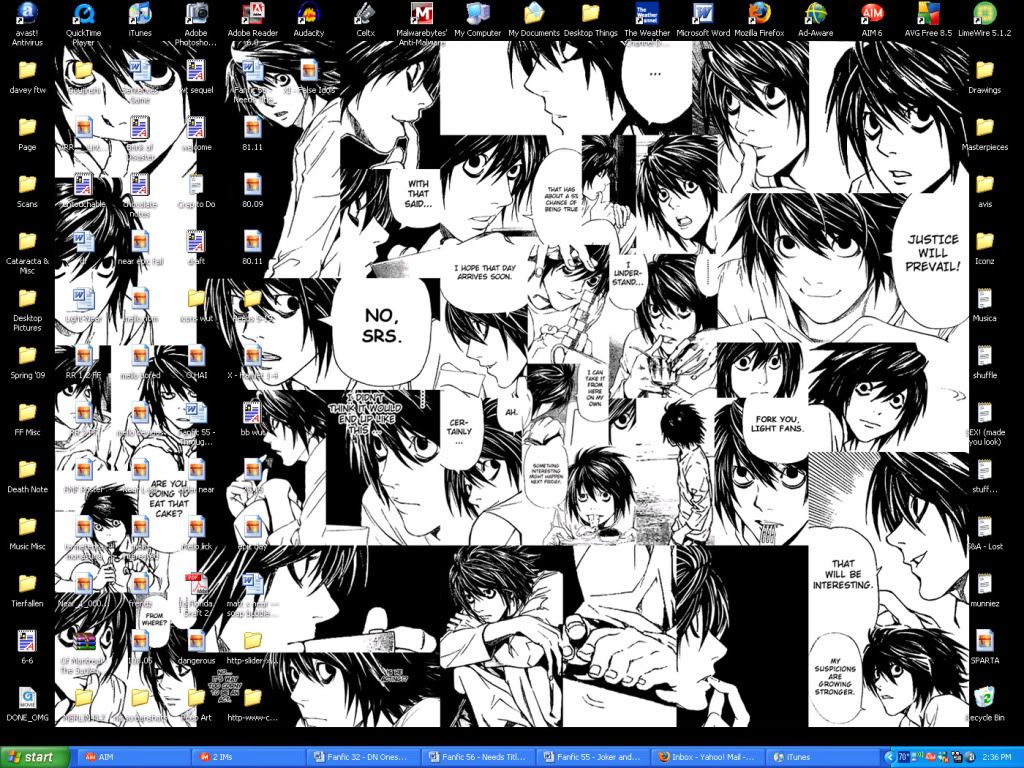This screenshot has height=768, width=1024.
Task: Open the 2 IMs taskbar button
Action: [x=248, y=757]
